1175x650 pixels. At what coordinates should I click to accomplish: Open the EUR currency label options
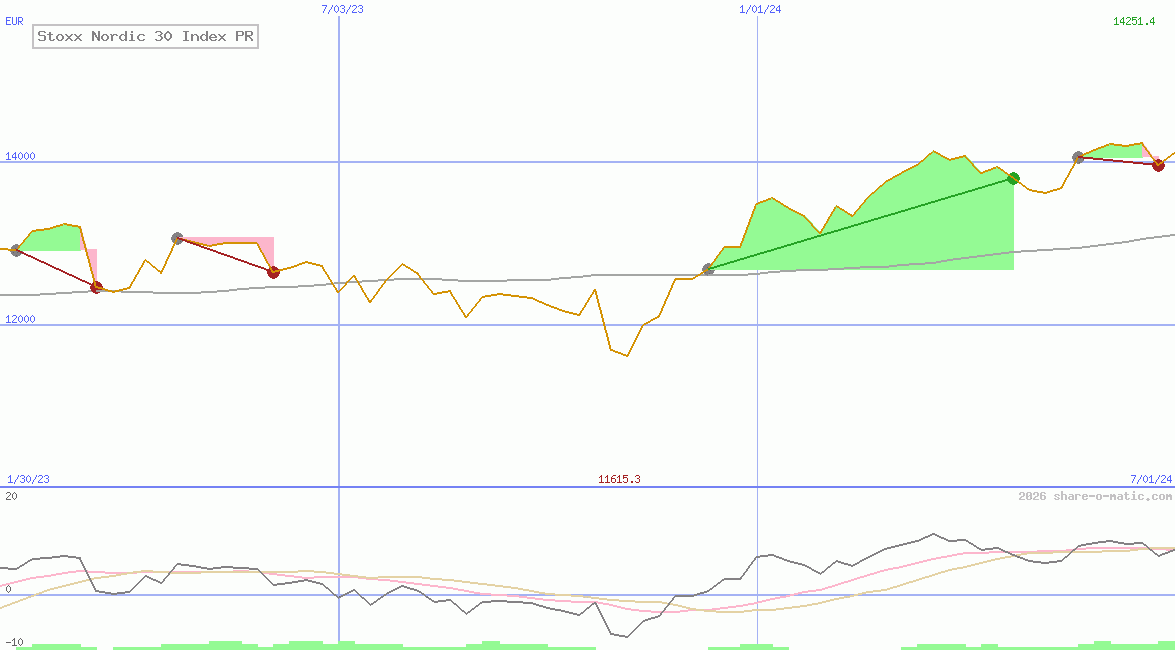pyautogui.click(x=12, y=20)
